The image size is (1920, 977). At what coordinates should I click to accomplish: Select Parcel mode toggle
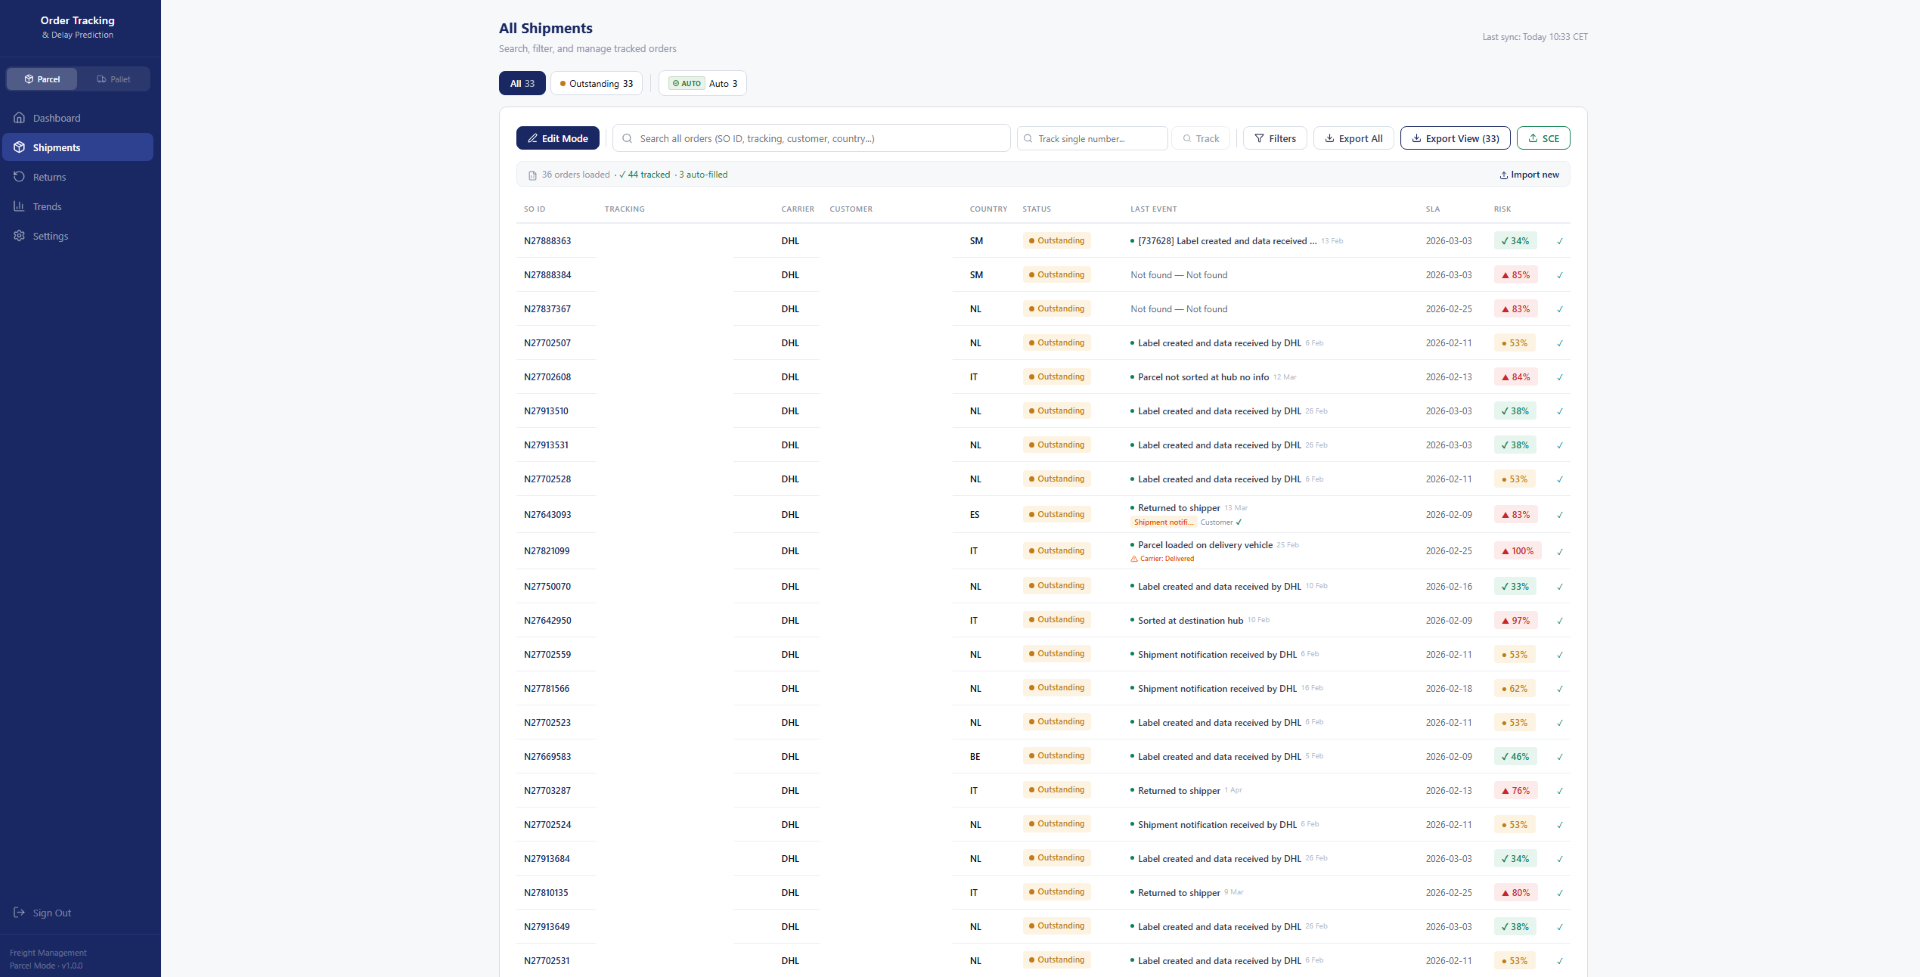click(42, 79)
